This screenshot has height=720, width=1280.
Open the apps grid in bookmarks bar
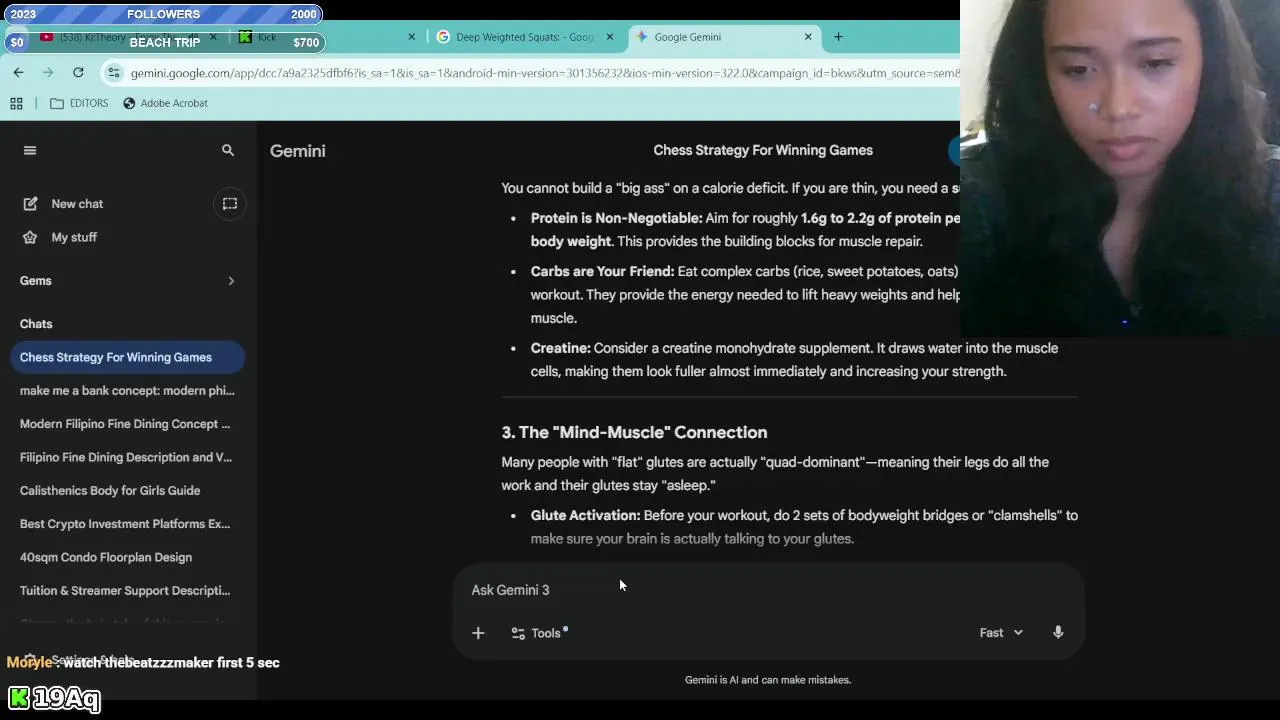point(16,103)
